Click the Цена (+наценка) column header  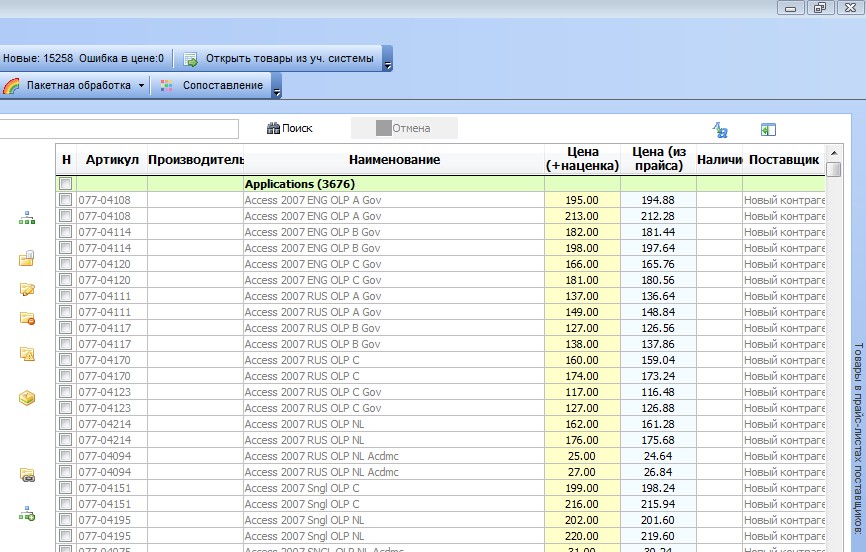pos(583,159)
